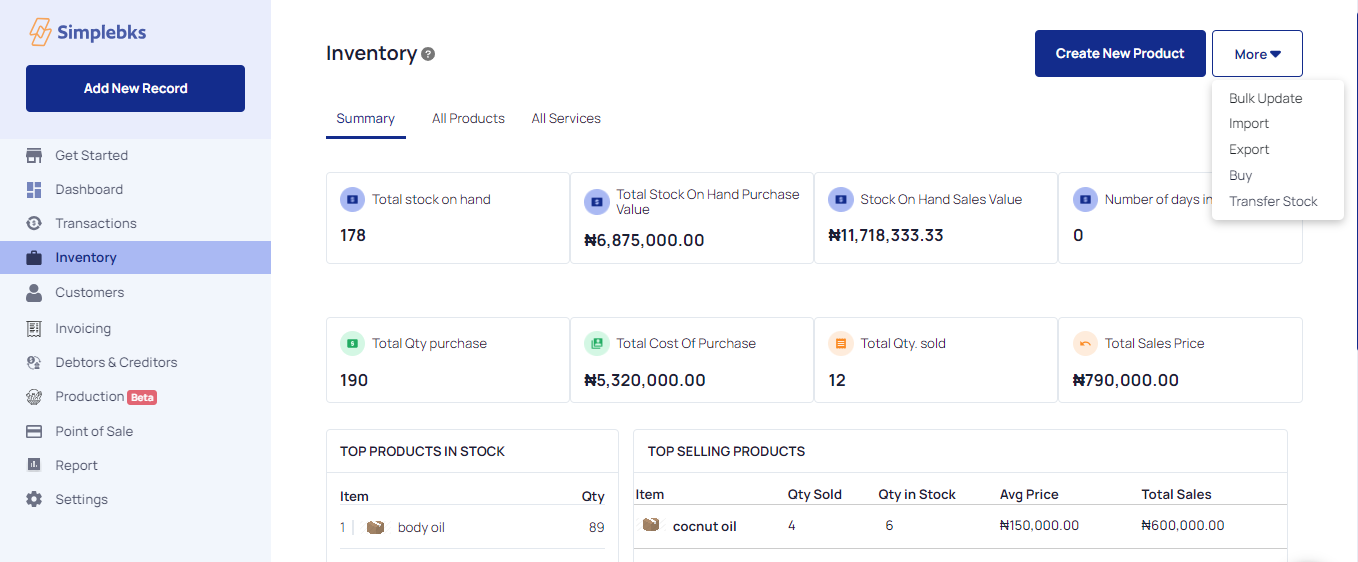This screenshot has width=1358, height=562.
Task: Click the Invoicing receipt icon
Action: click(34, 328)
